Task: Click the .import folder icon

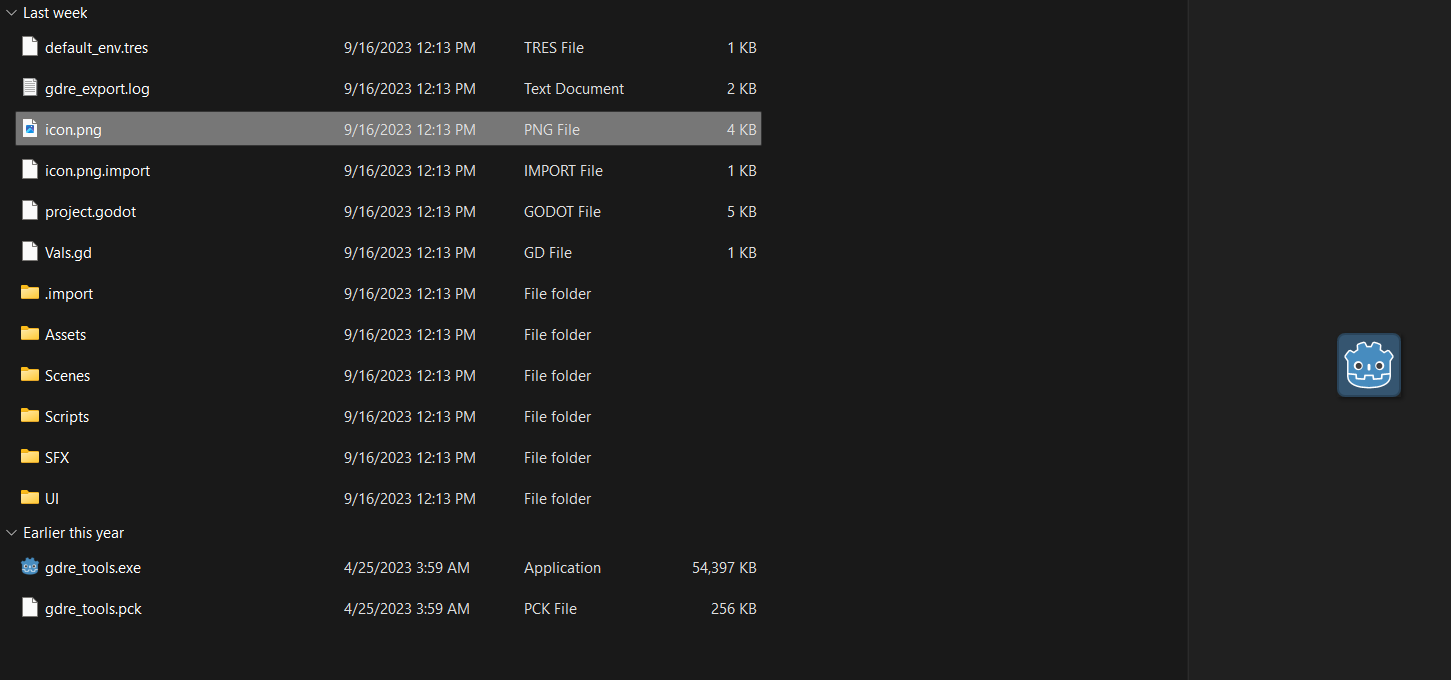Action: (30, 293)
